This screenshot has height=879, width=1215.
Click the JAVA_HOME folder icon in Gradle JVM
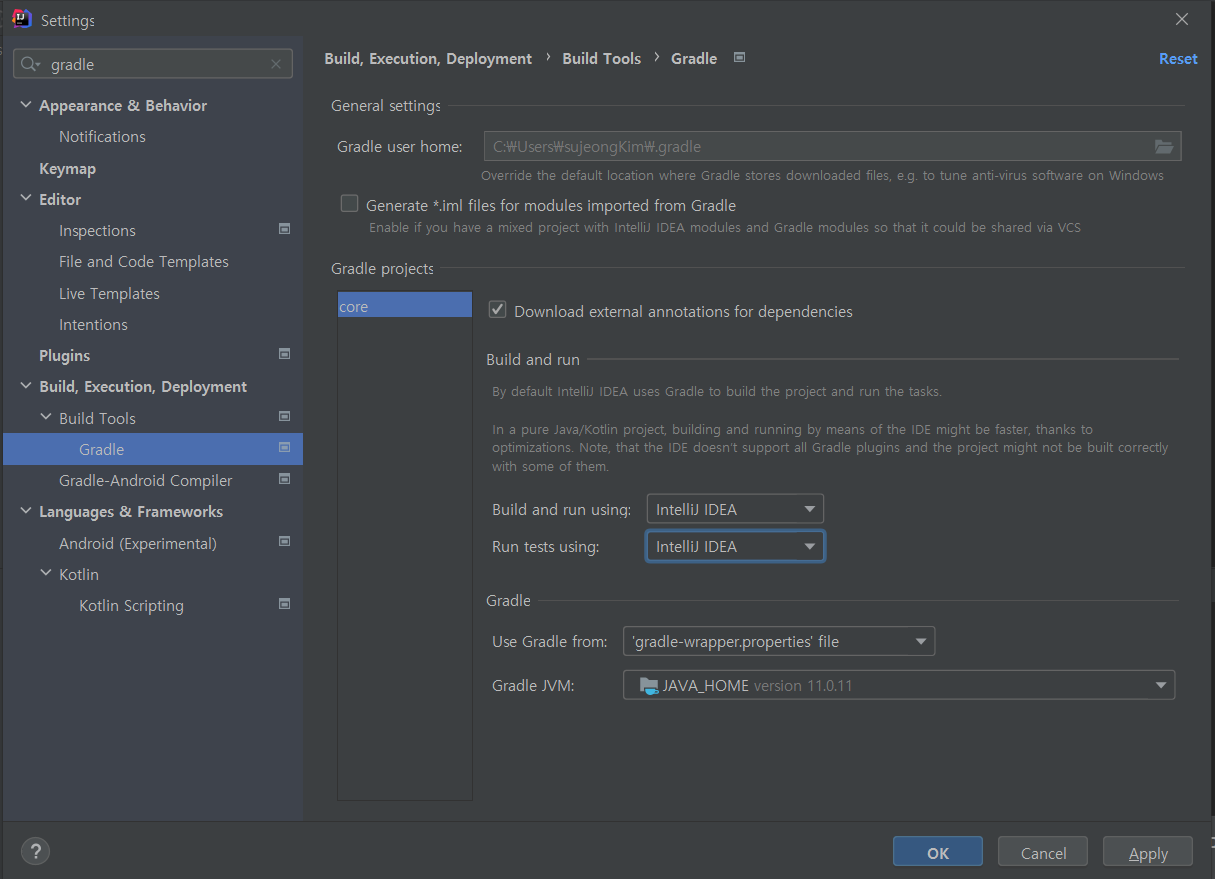point(648,685)
